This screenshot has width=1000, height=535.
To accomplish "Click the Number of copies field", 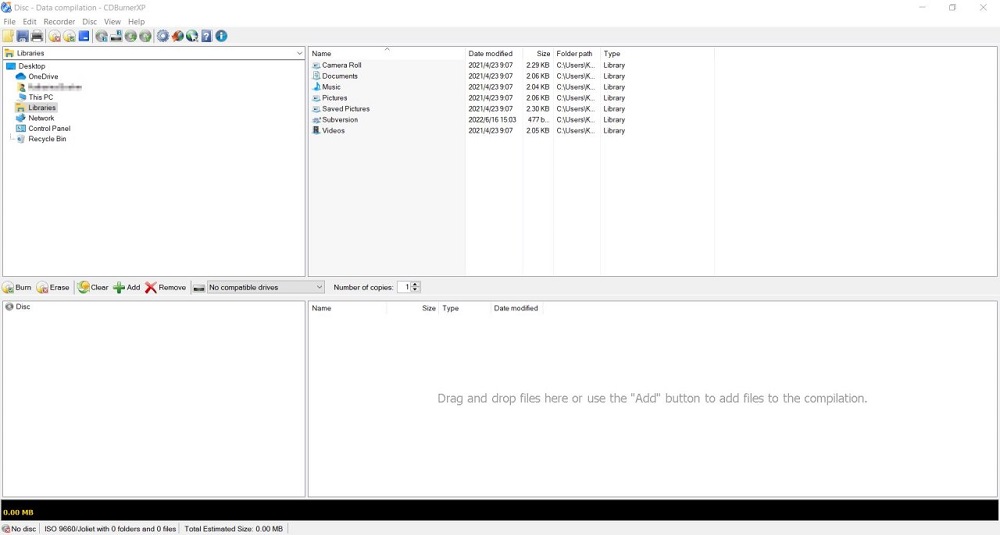I will [404, 288].
